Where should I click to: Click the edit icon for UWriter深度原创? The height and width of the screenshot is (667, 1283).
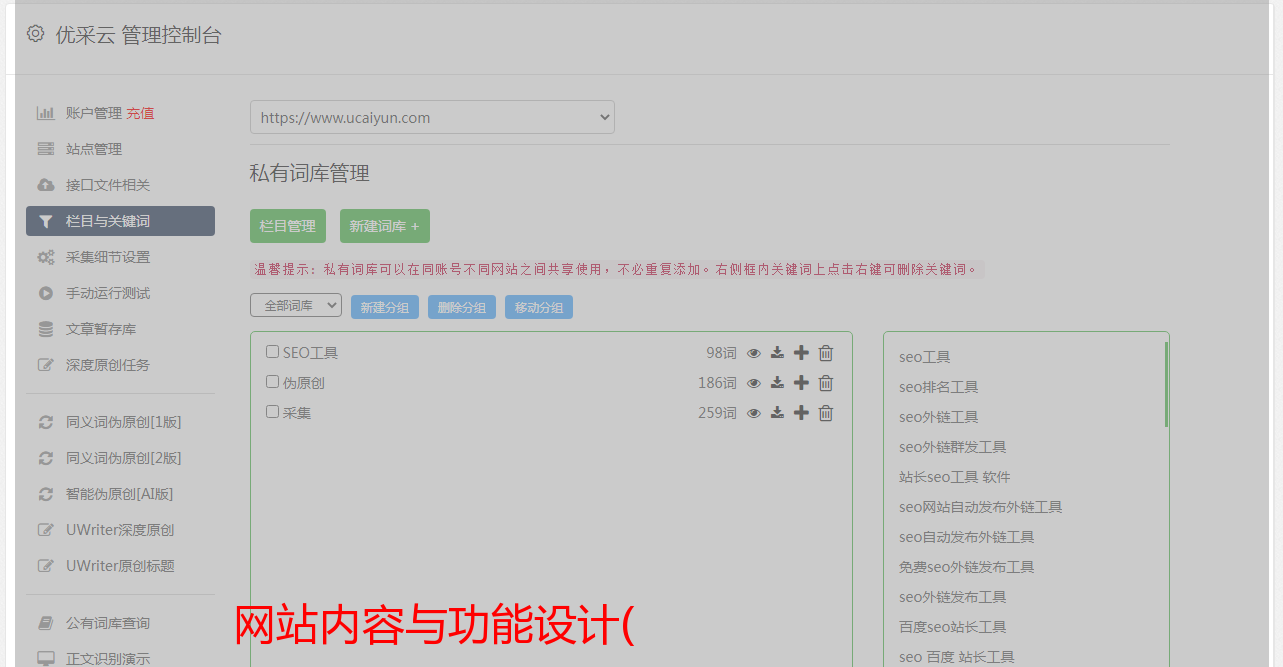45,530
